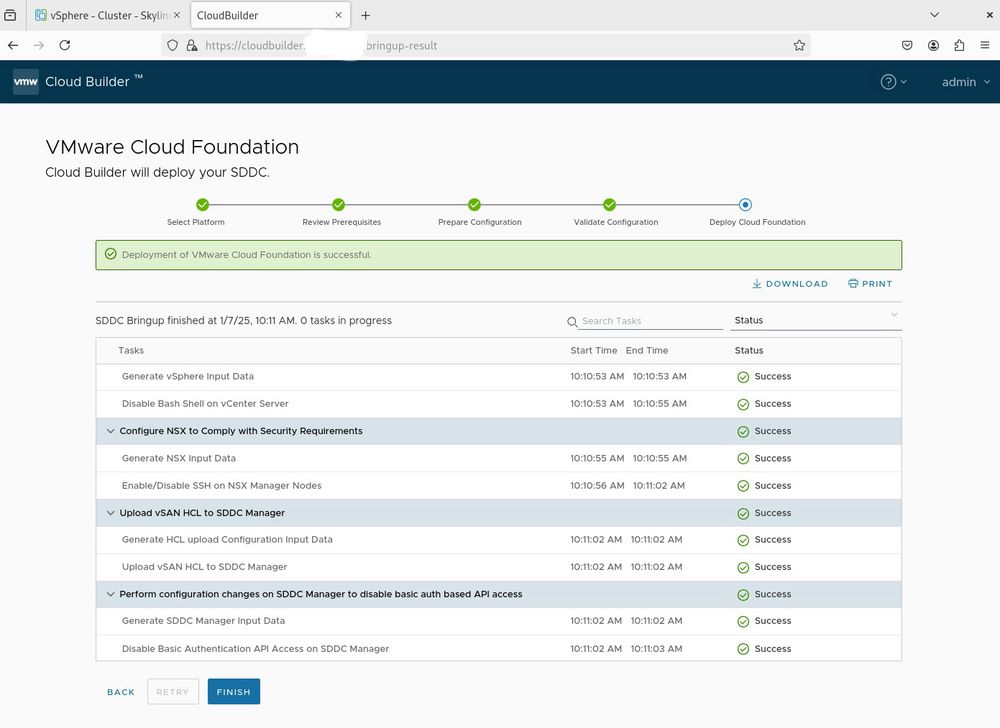Click success icon for Generate NSX Input Data
The image size is (1000, 728).
point(743,458)
